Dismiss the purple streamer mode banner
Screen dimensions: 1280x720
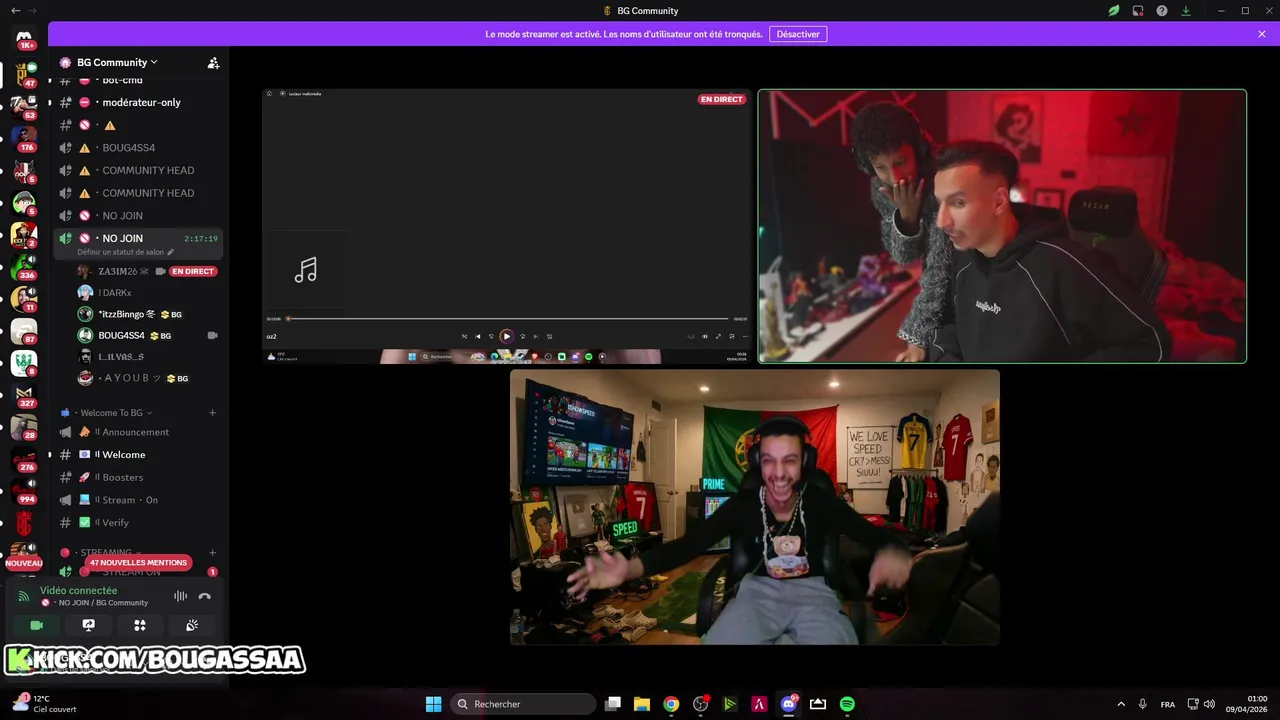pos(1262,34)
